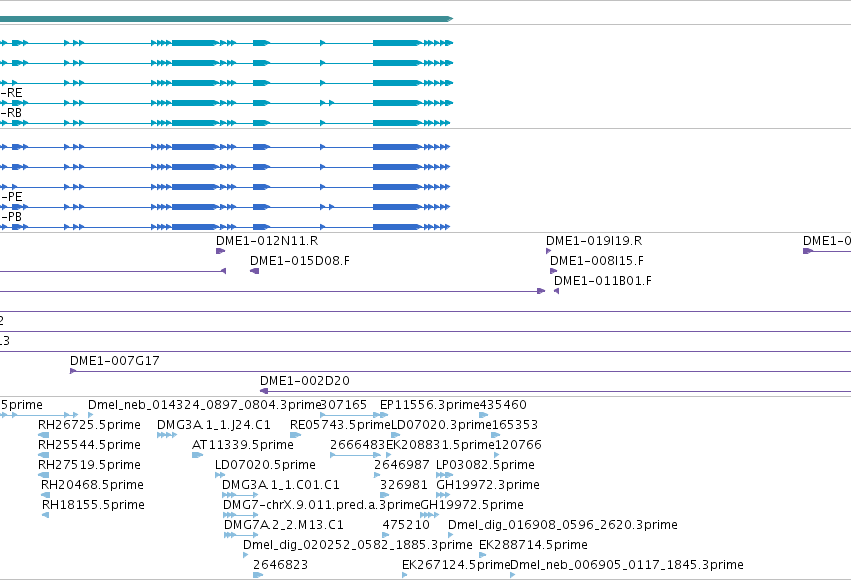
Task: Select the teal gene span bar at top
Action: 226,19
